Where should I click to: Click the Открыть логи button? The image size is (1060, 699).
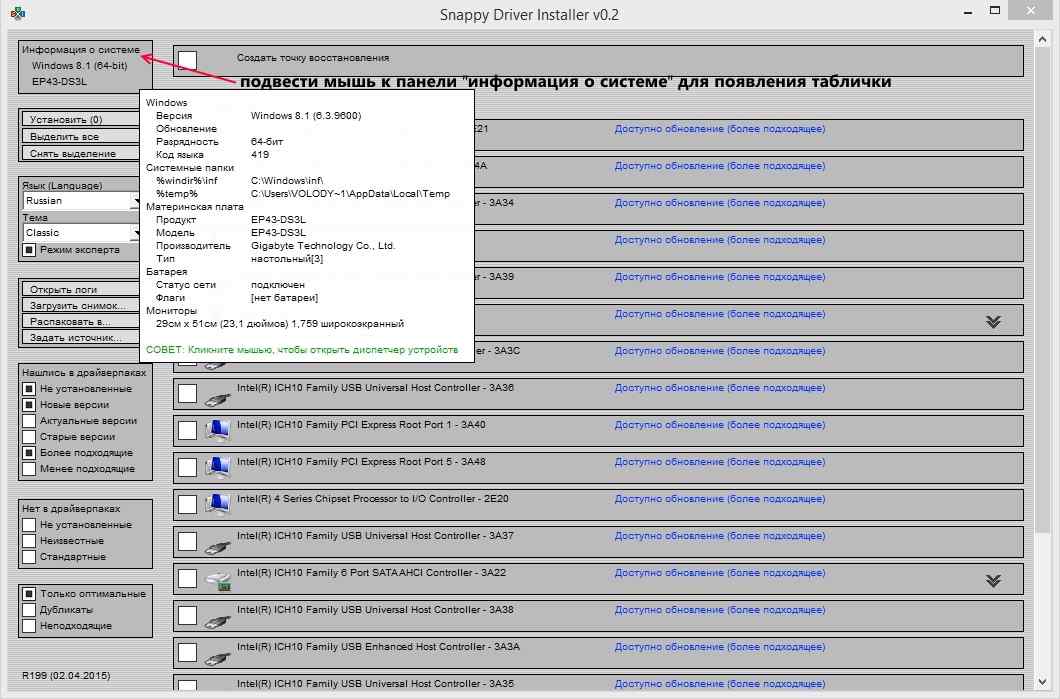click(80, 289)
